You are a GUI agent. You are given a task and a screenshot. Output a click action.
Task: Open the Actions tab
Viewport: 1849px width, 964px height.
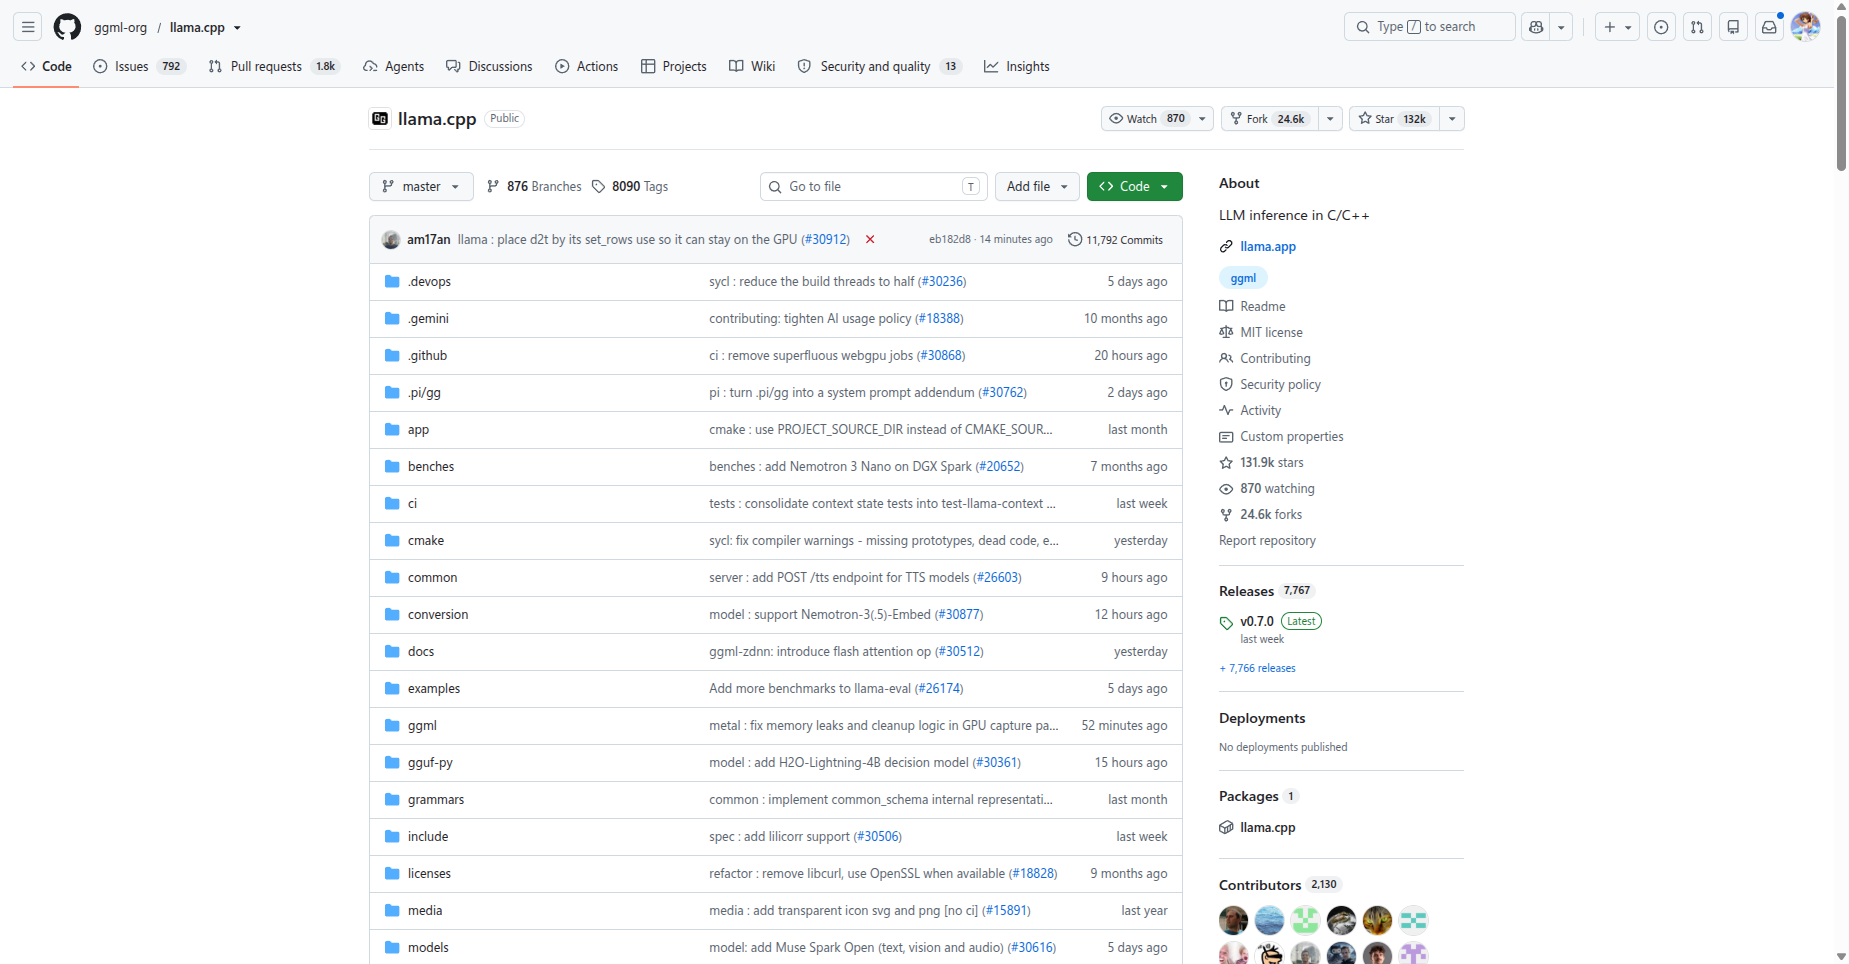(587, 66)
